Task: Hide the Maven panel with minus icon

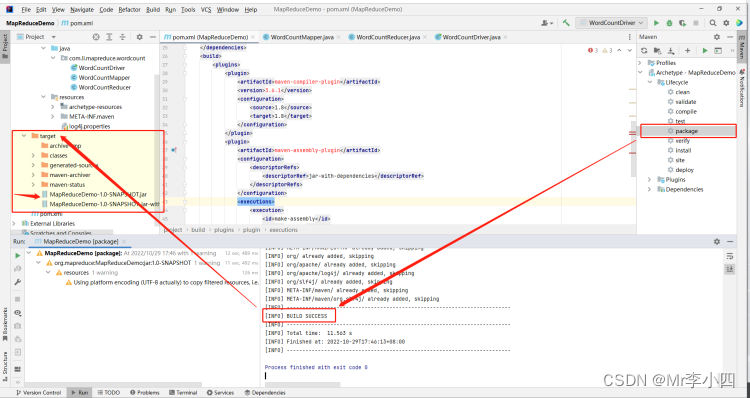Action: pyautogui.click(x=730, y=37)
